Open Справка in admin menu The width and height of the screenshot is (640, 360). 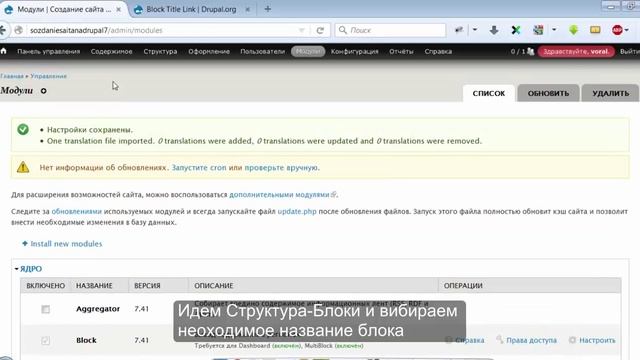(438, 51)
